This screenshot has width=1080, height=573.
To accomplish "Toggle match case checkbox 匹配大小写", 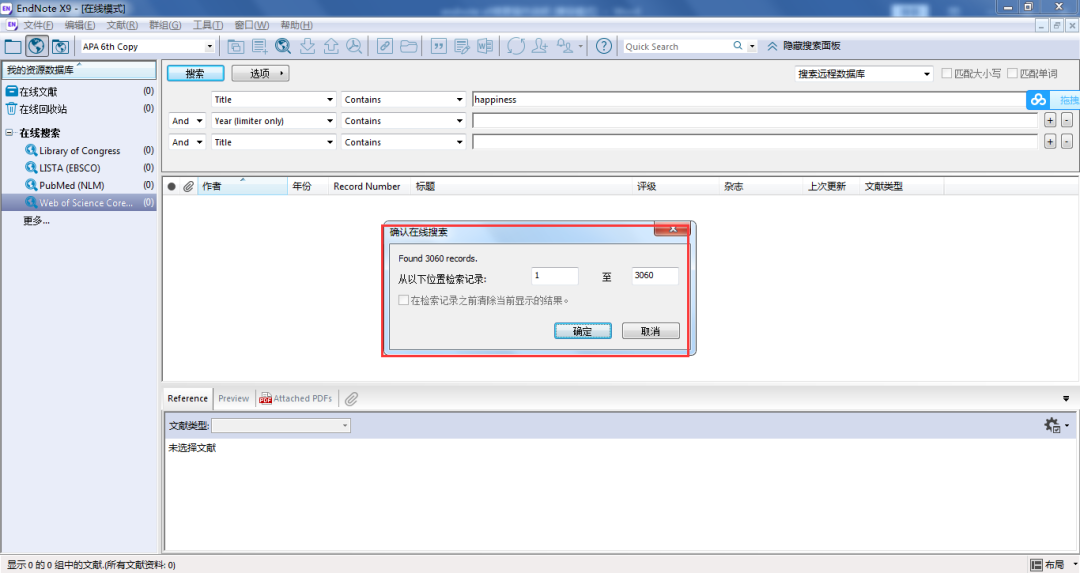I will (946, 73).
